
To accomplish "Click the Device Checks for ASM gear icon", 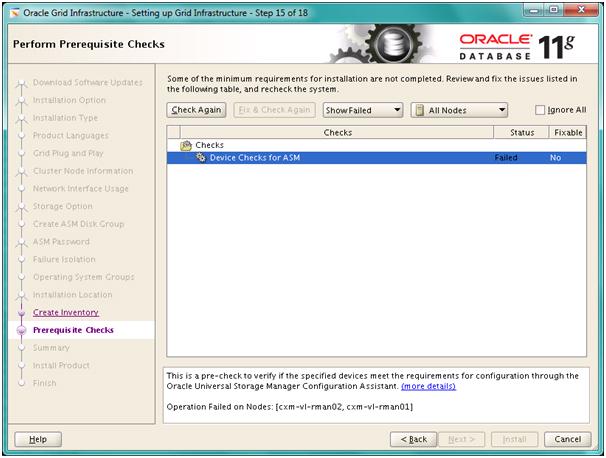I will tap(201, 158).
